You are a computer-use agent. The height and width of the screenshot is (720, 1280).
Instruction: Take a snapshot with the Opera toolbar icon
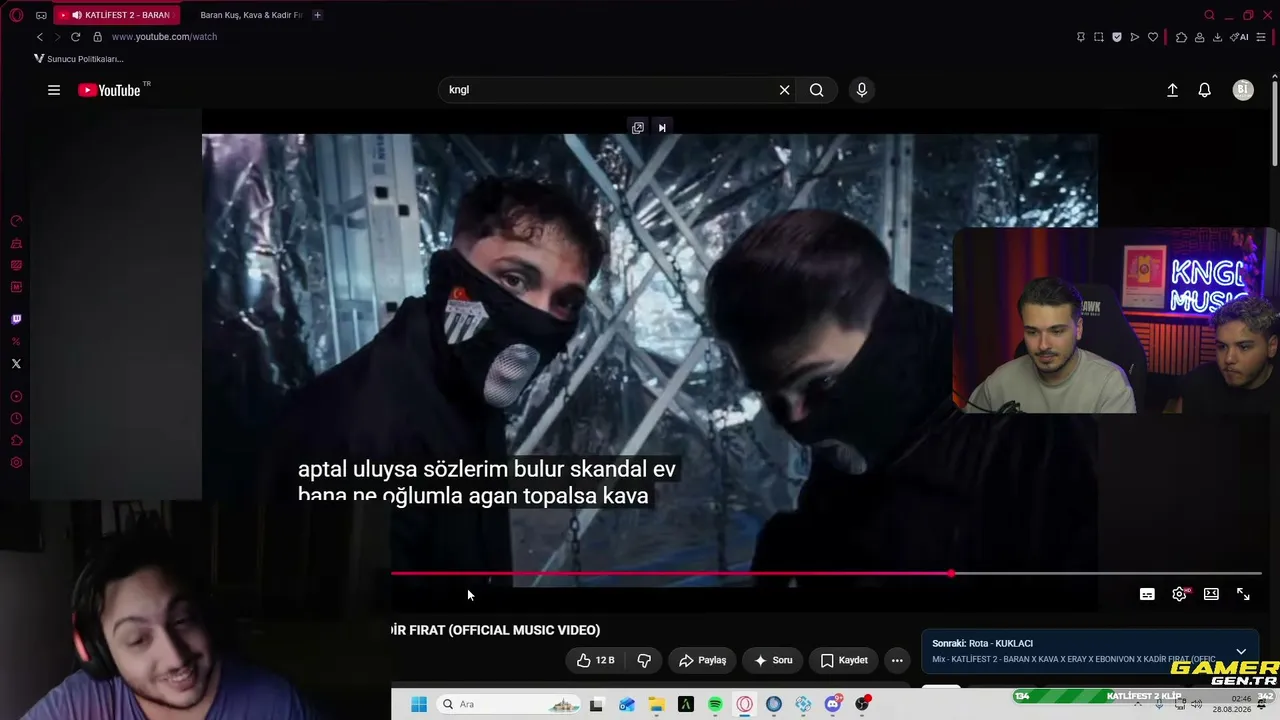tap(1099, 37)
